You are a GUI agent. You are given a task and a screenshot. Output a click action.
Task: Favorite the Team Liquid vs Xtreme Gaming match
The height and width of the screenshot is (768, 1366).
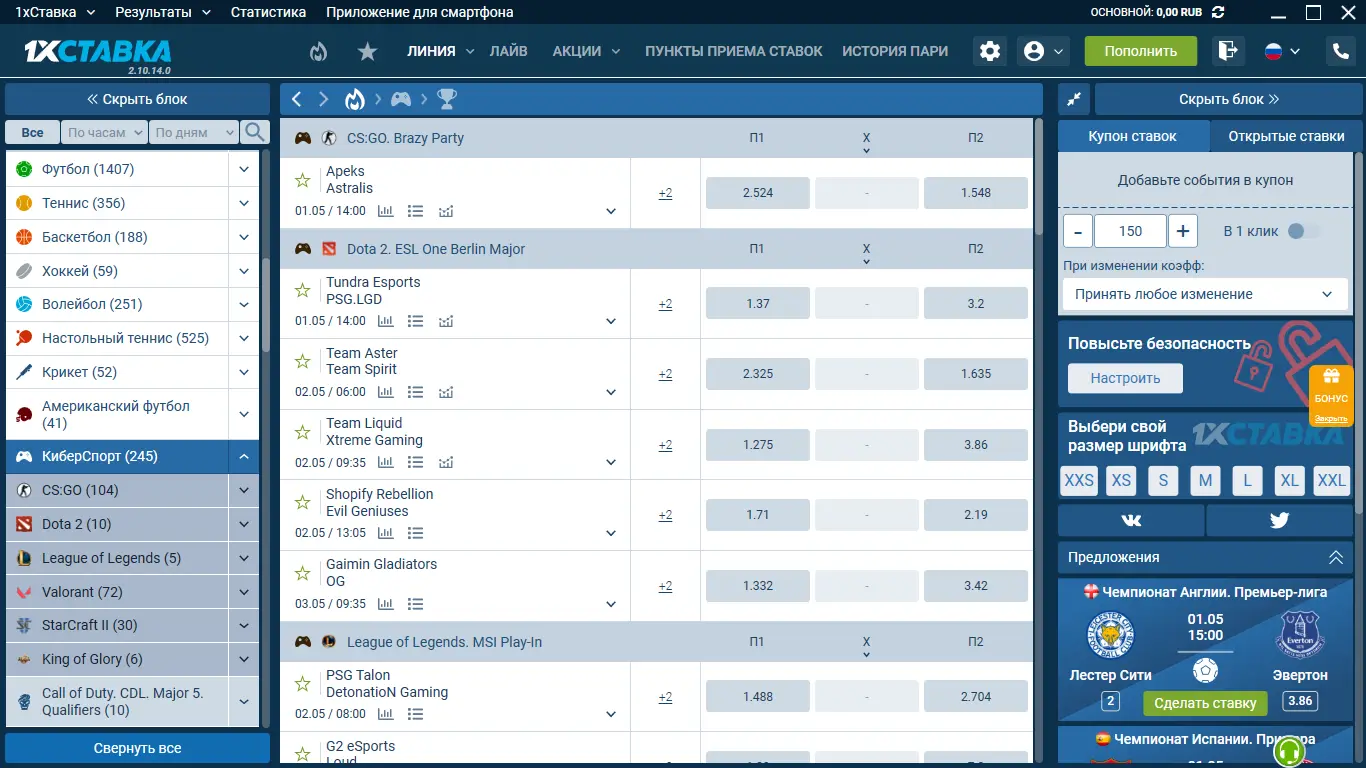pos(302,432)
